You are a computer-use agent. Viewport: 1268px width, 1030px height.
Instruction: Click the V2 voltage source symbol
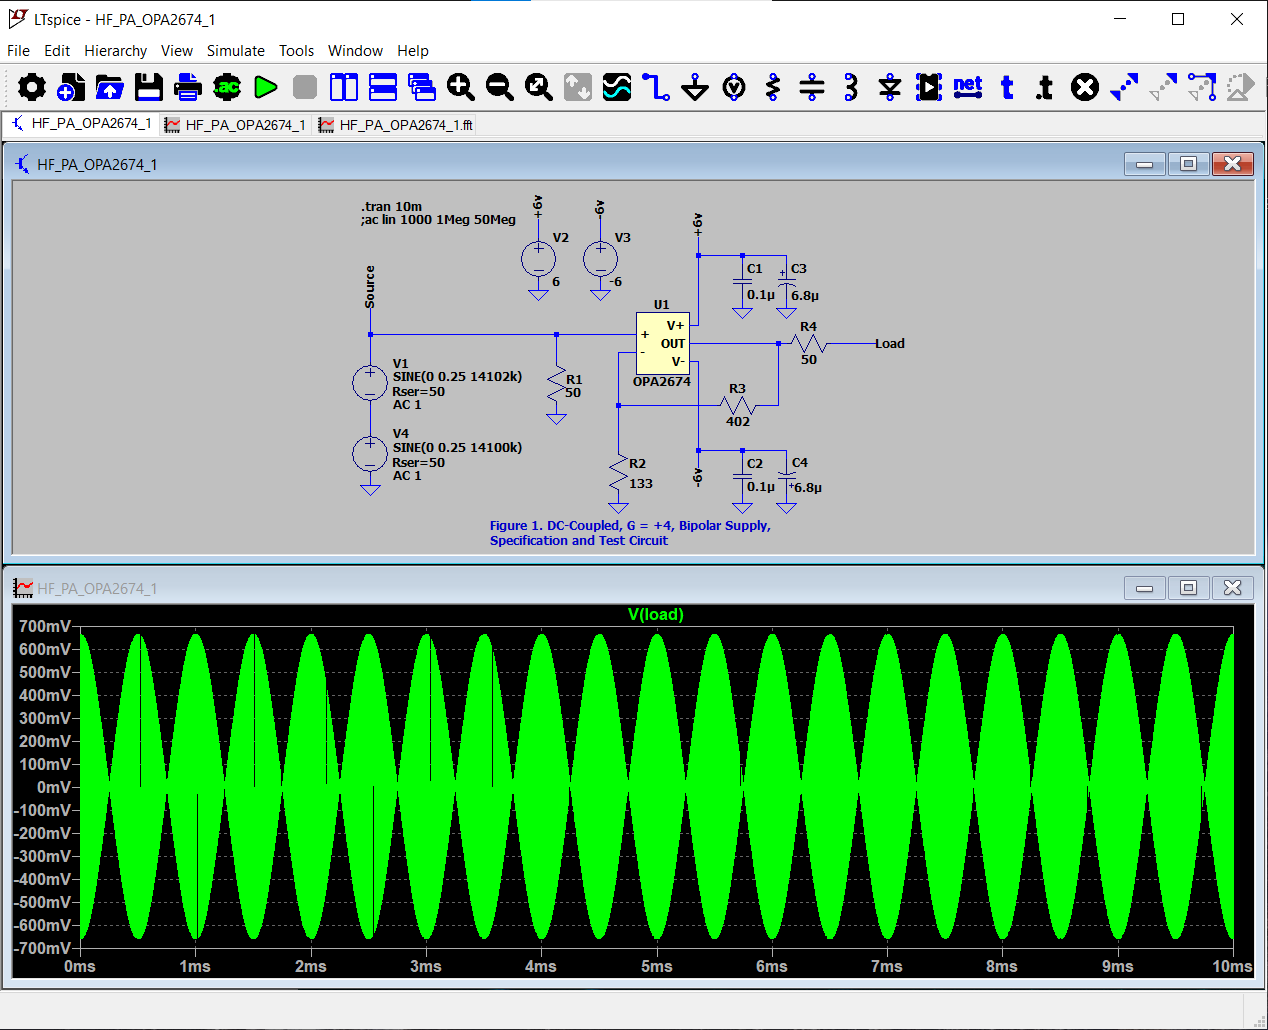(x=539, y=260)
